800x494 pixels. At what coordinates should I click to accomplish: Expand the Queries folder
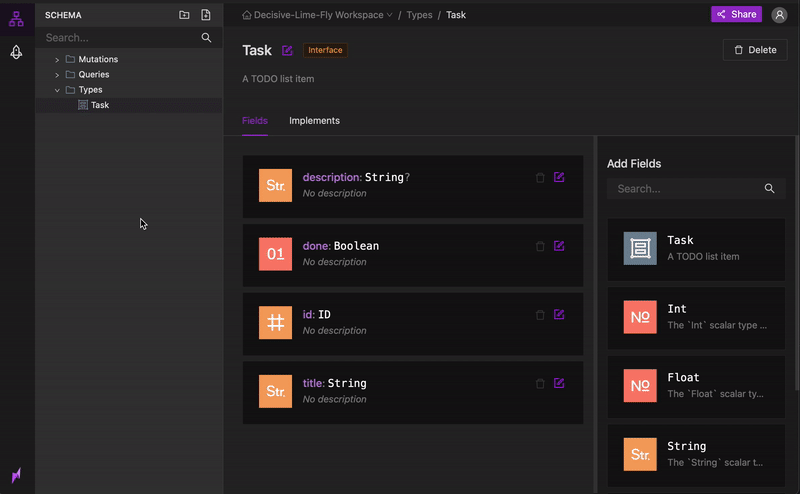(x=57, y=75)
